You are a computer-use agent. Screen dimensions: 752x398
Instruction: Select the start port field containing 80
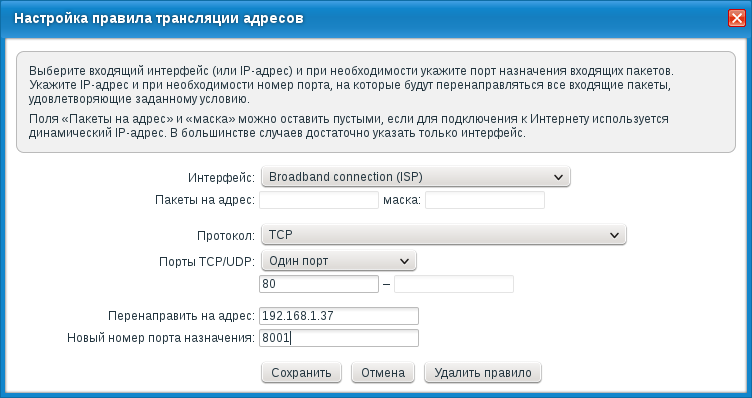(x=319, y=284)
